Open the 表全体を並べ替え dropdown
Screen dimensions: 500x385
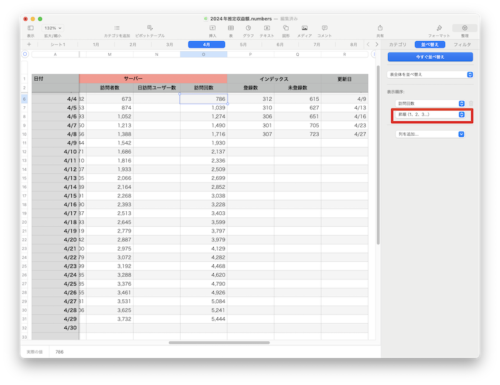pyautogui.click(x=430, y=75)
